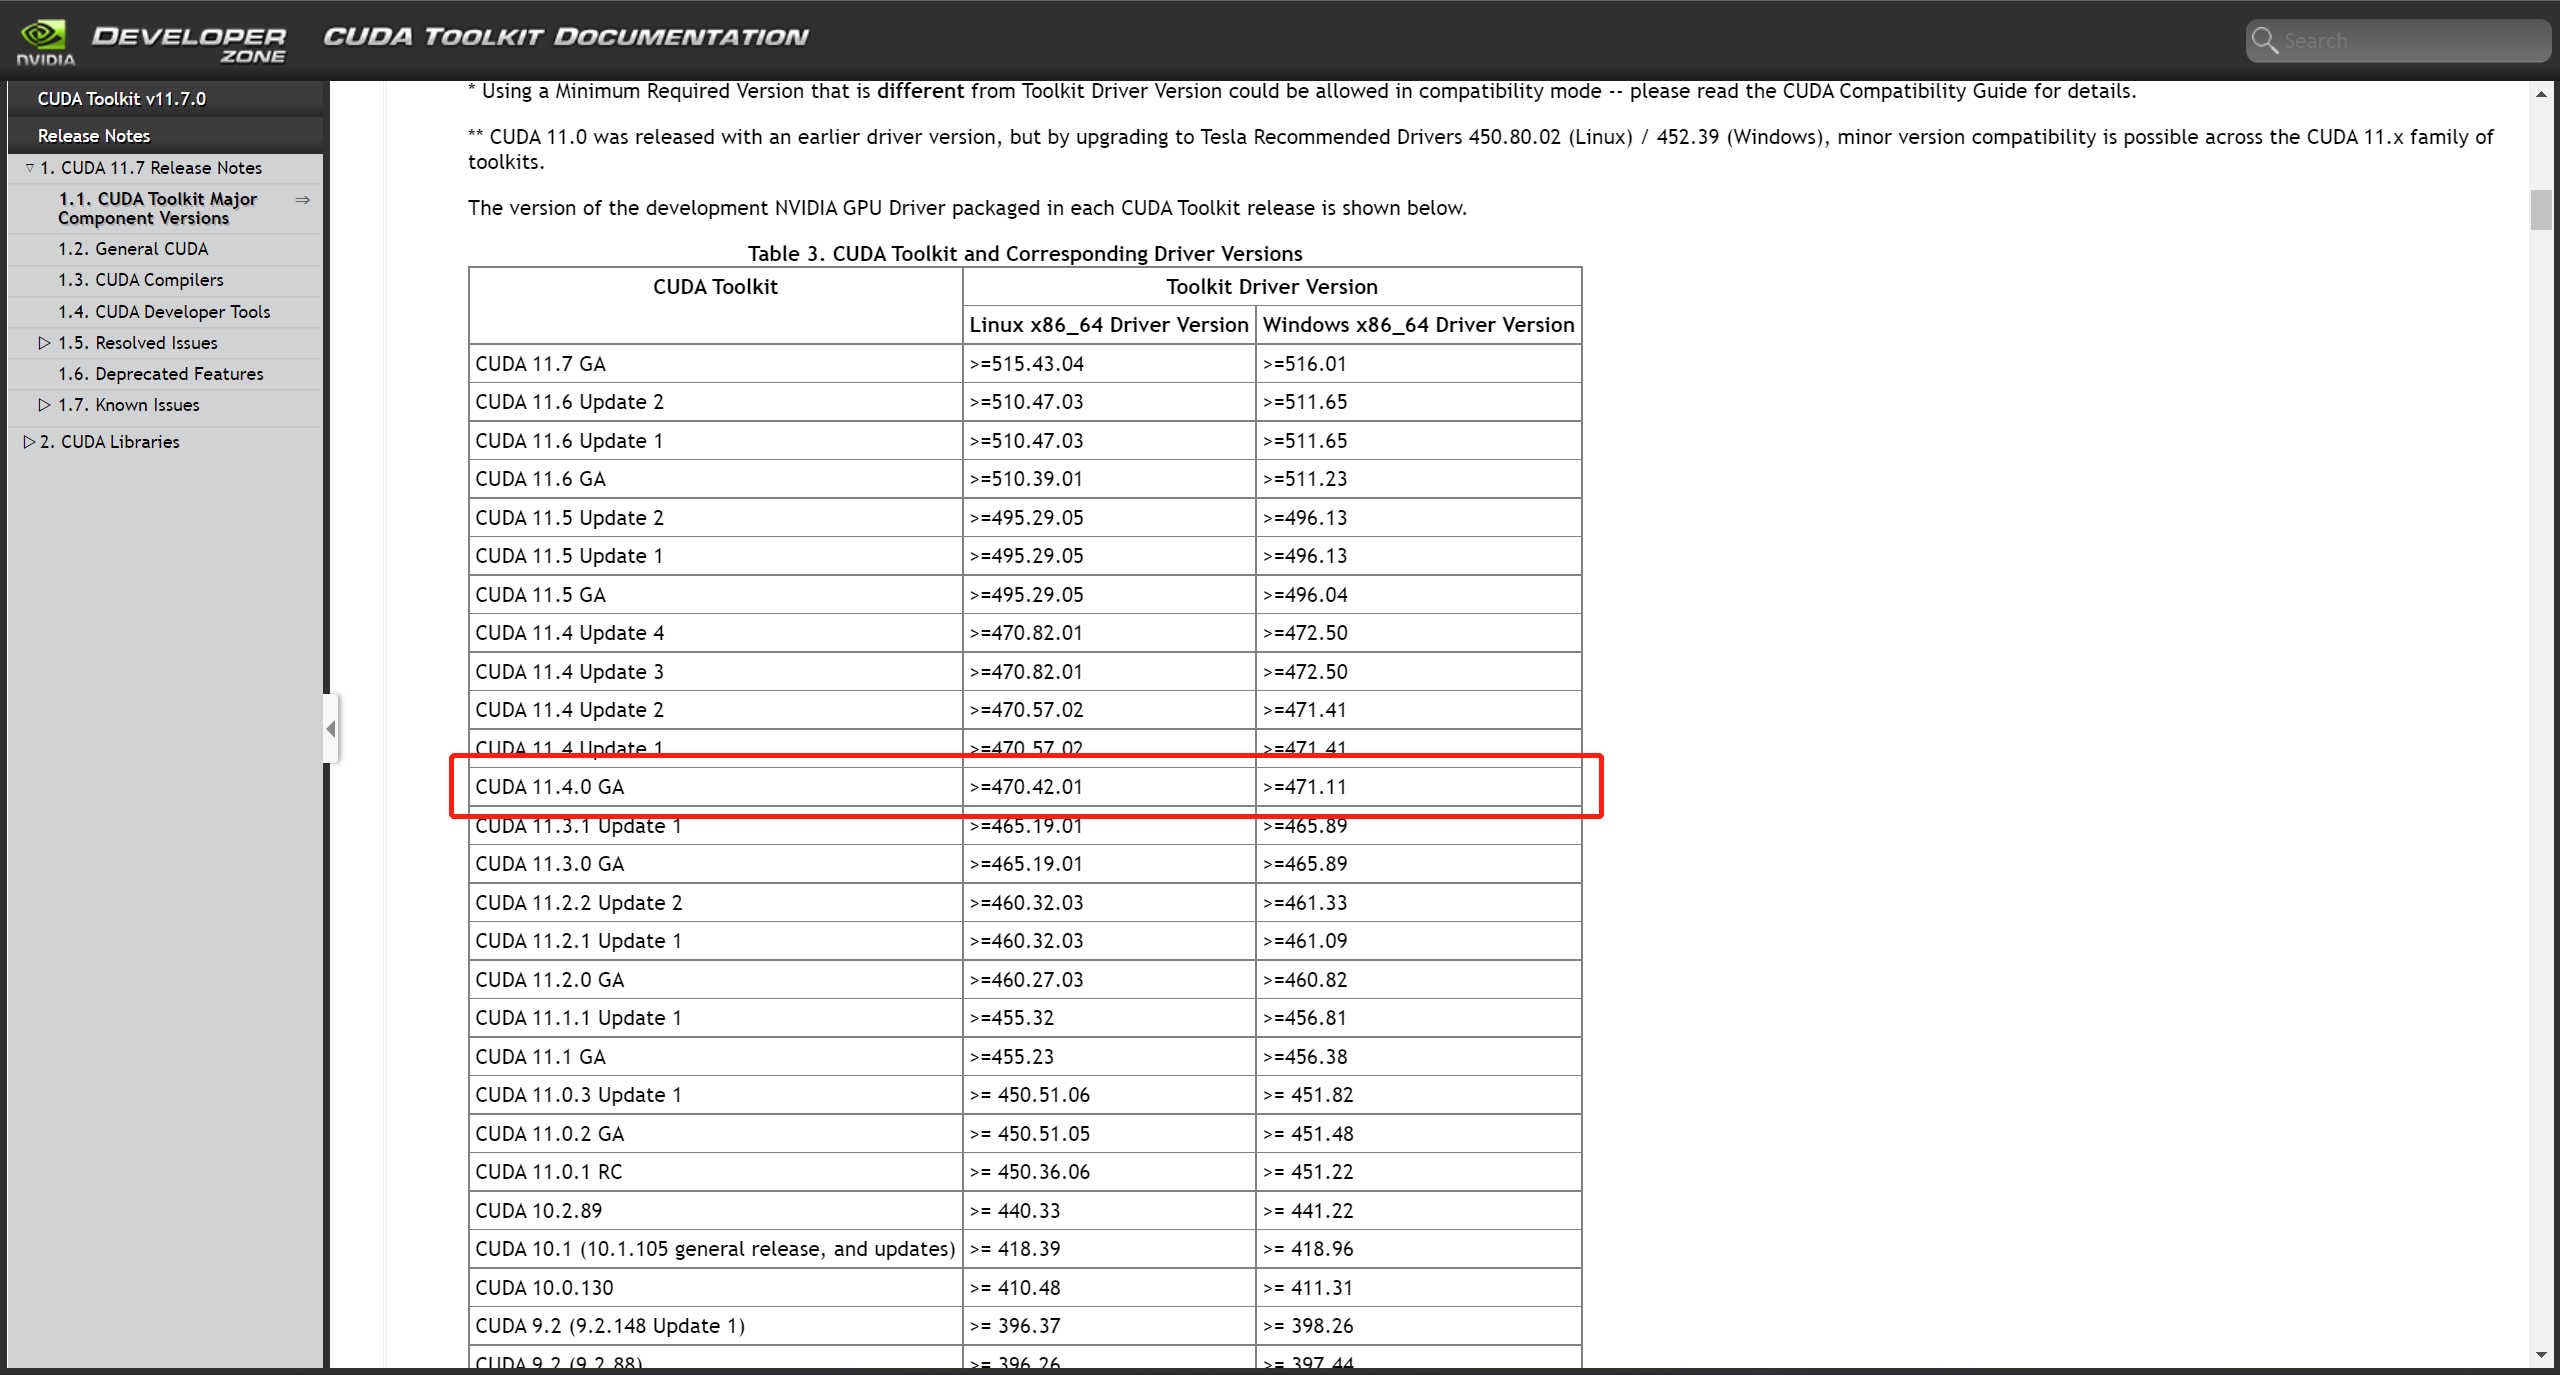Viewport: 2560px width, 1375px height.
Task: Expand the 2. CUDA Libraries node
Action: 29,442
